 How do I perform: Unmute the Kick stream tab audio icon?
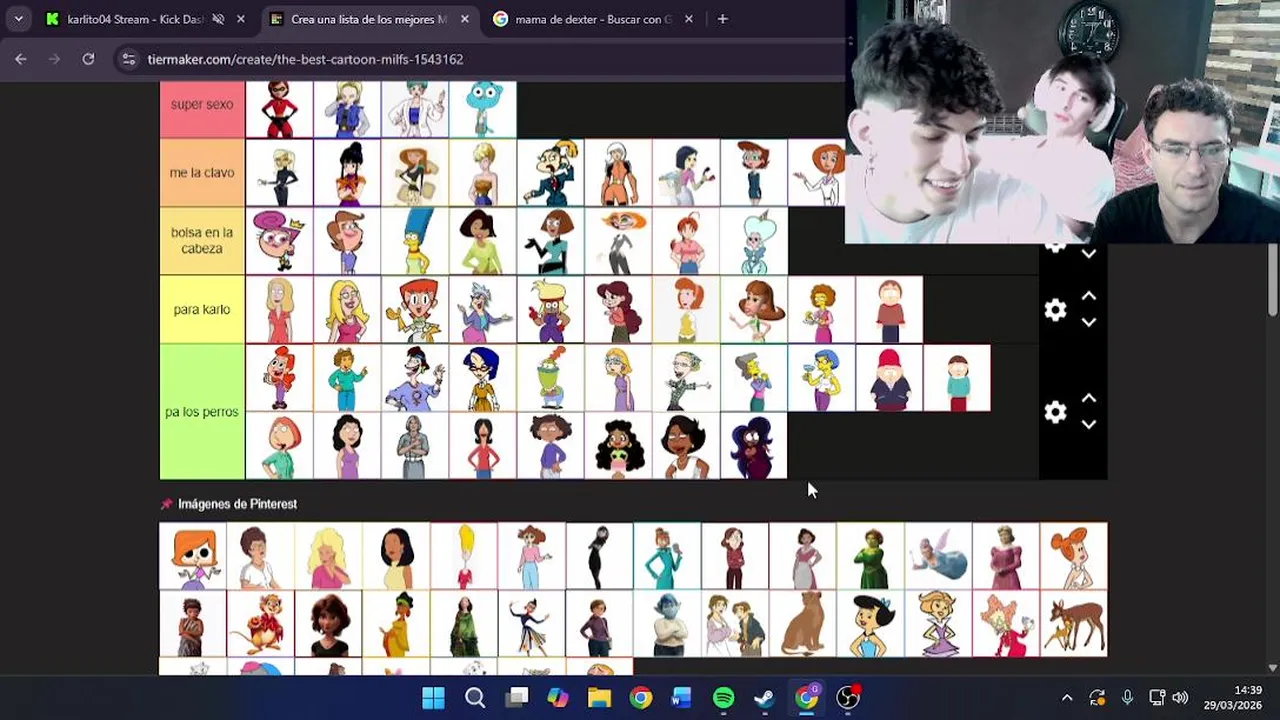pos(218,19)
